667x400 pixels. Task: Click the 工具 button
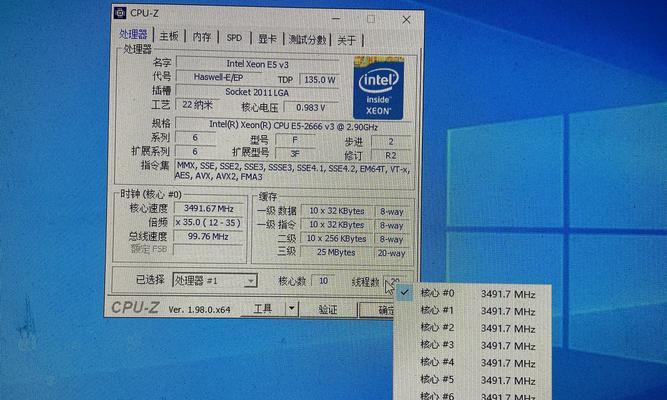click(263, 308)
